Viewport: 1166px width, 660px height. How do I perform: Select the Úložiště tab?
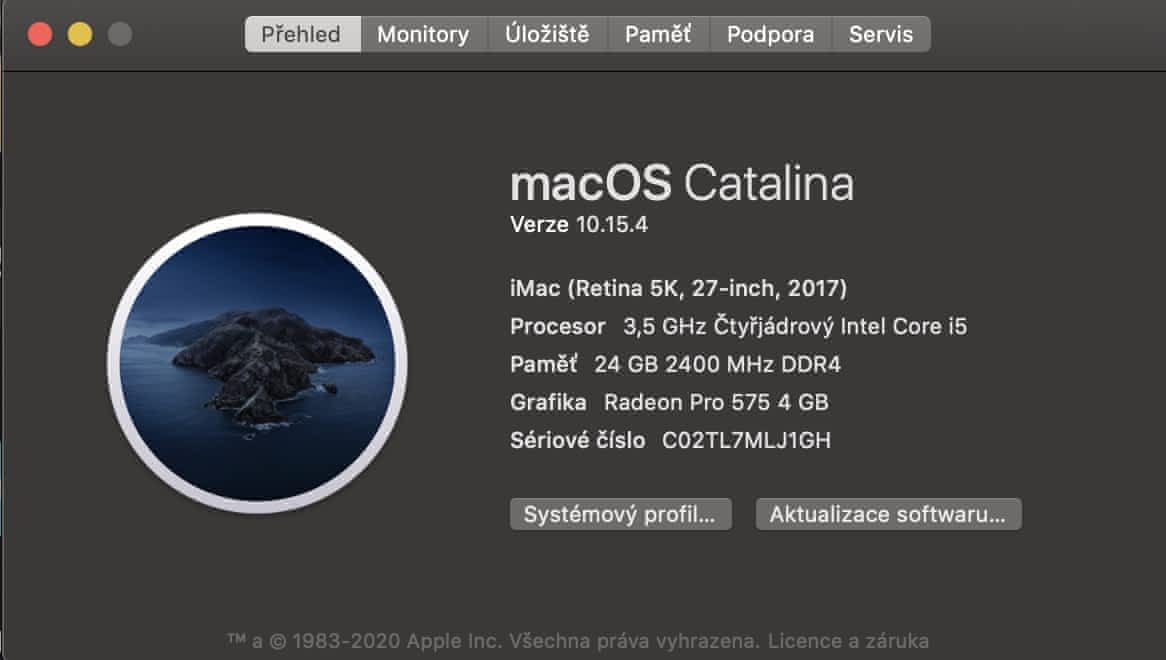pos(547,34)
